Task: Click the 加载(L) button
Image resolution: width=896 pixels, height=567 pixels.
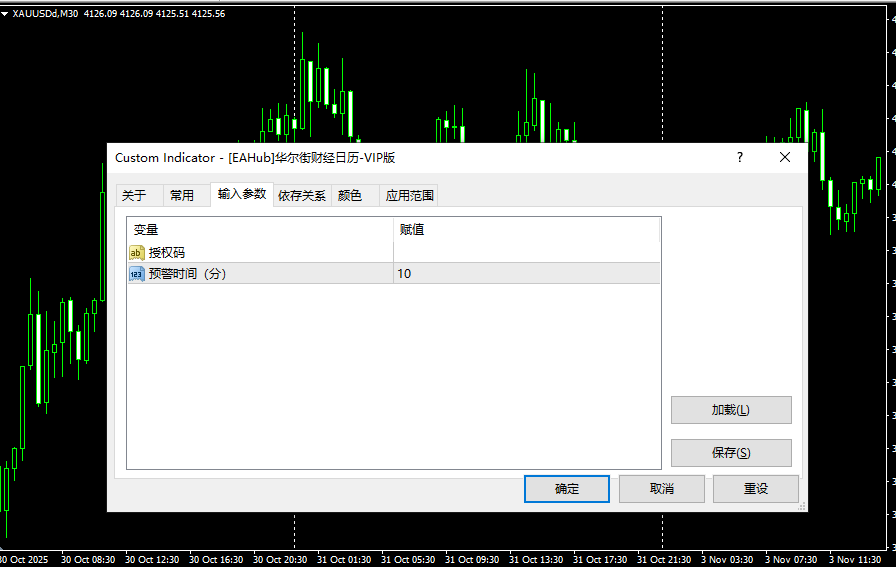Action: click(731, 410)
